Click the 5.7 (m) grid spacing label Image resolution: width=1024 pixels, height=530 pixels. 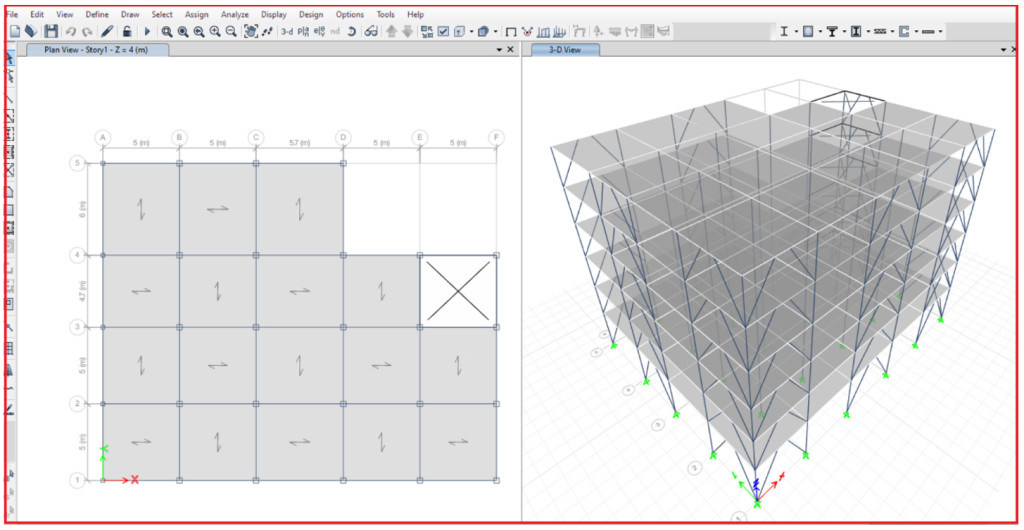pos(299,143)
